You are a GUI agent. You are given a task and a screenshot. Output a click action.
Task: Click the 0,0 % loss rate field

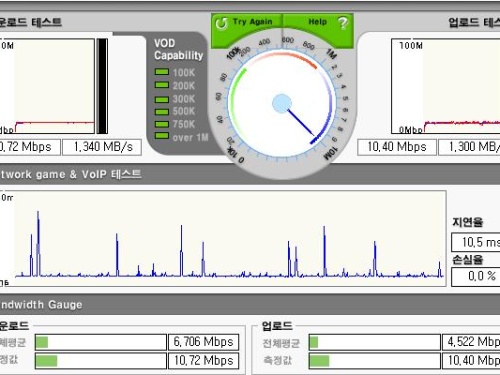[476, 276]
